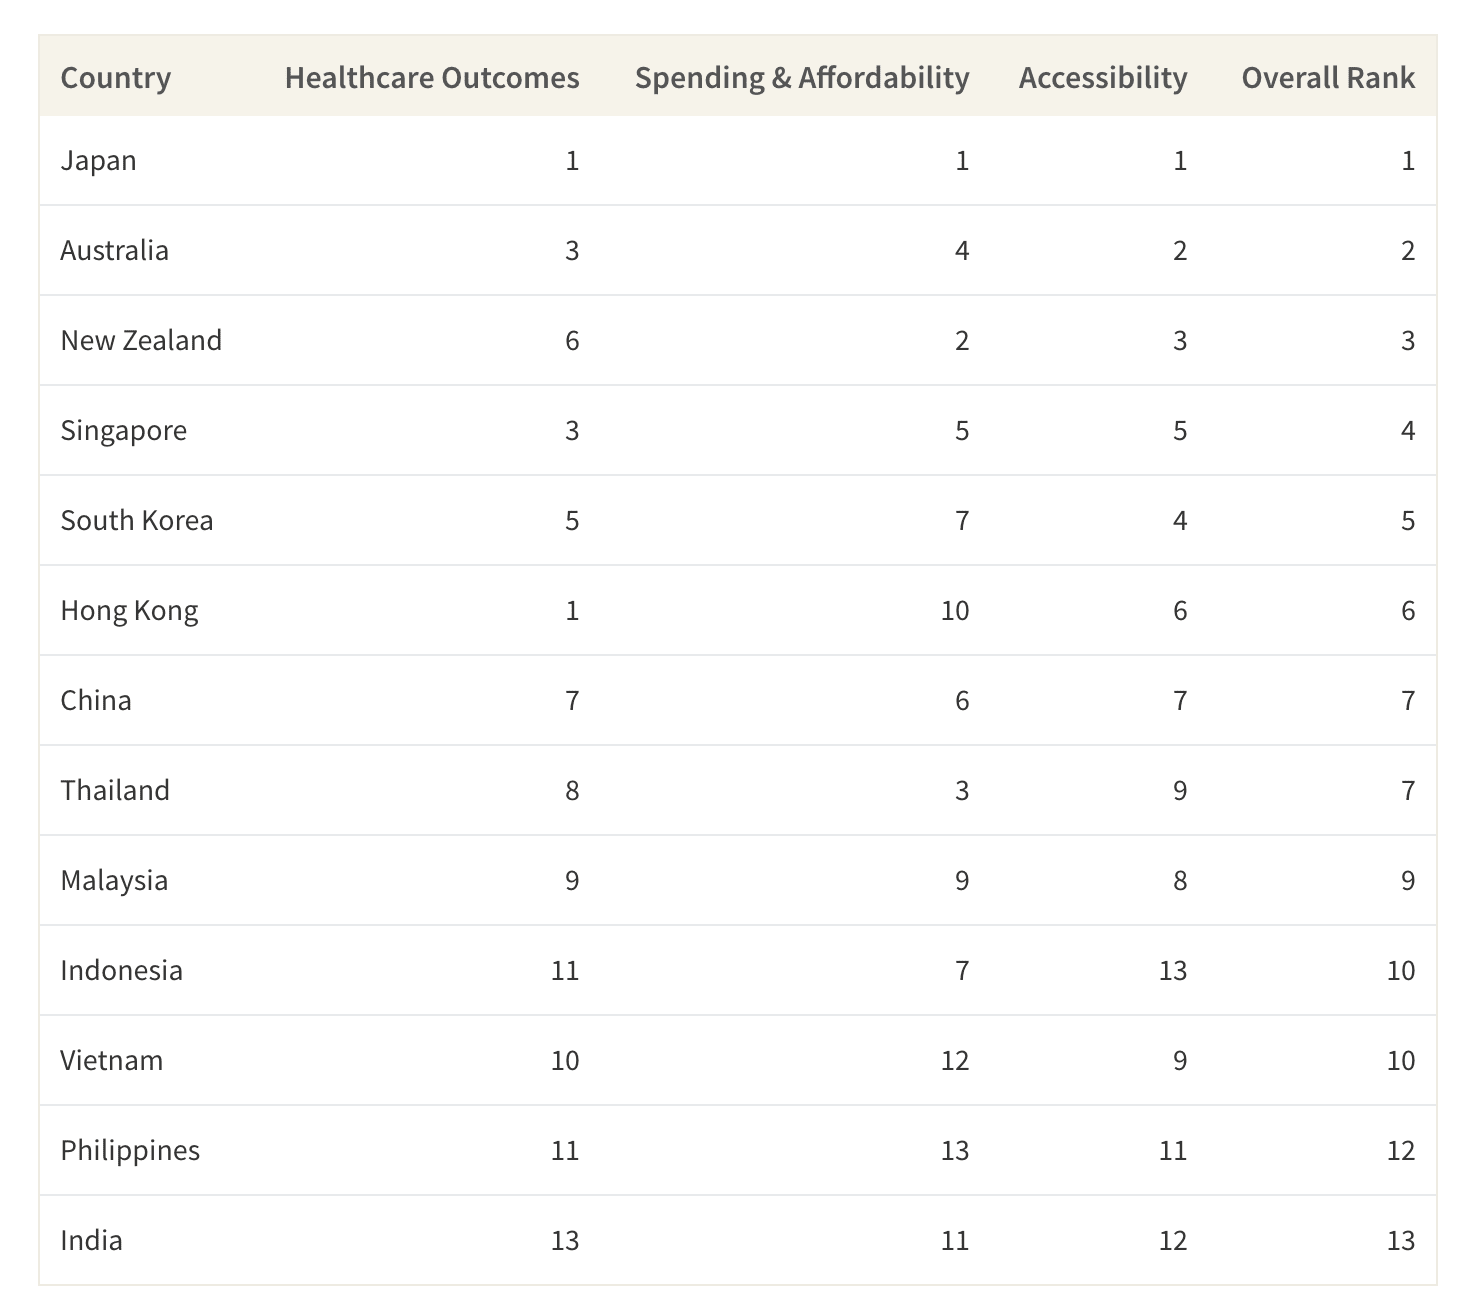Viewport: 1476px width, 1314px height.
Task: Click Indonesia's Accessibility value 13
Action: click(x=1173, y=970)
